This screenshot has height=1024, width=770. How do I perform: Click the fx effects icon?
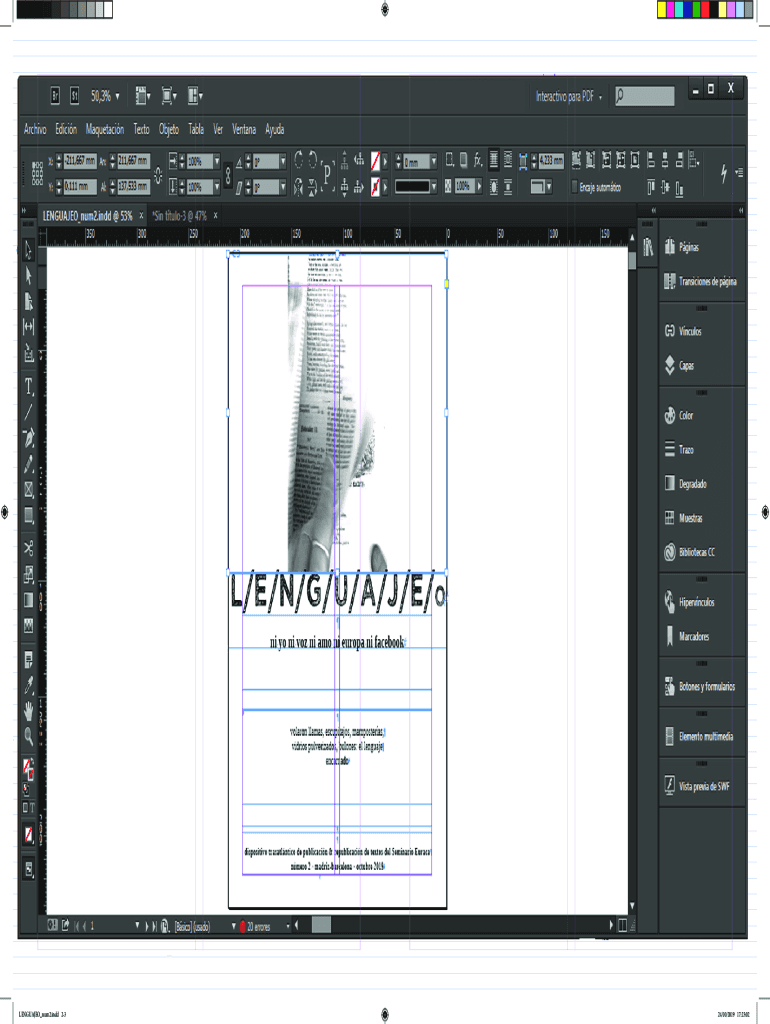[478, 160]
